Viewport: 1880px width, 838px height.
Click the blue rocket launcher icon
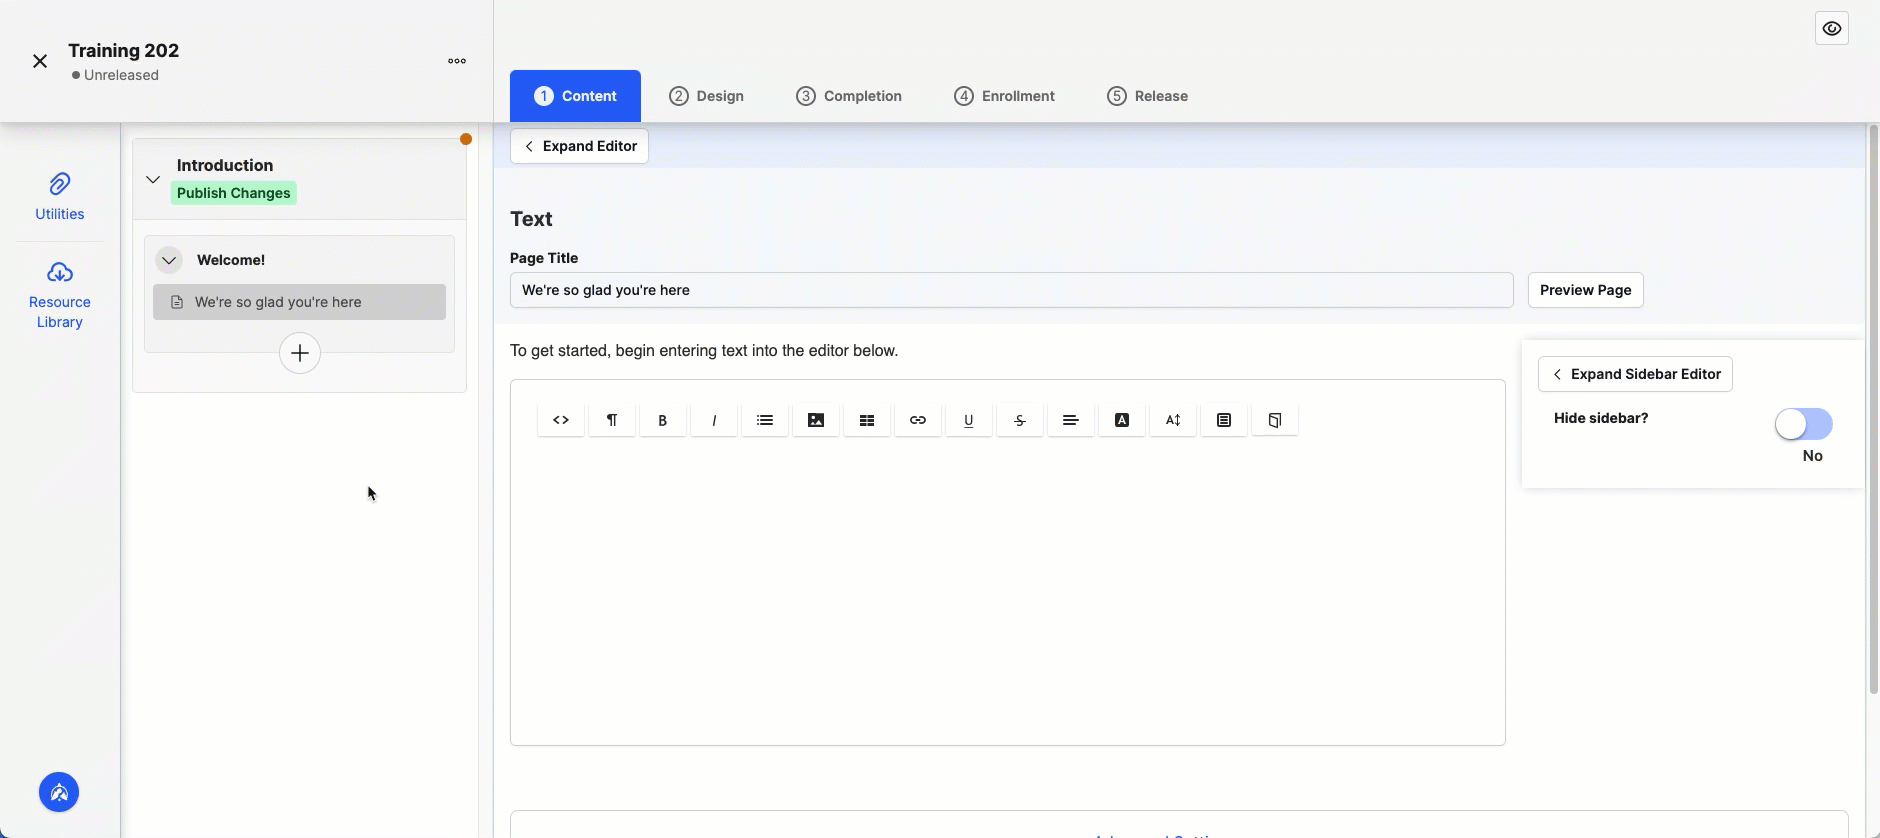tap(59, 793)
